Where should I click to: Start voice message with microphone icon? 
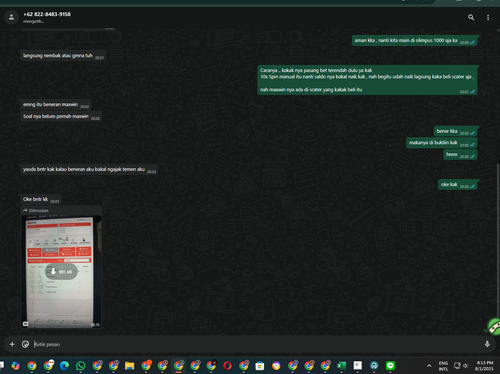point(487,344)
